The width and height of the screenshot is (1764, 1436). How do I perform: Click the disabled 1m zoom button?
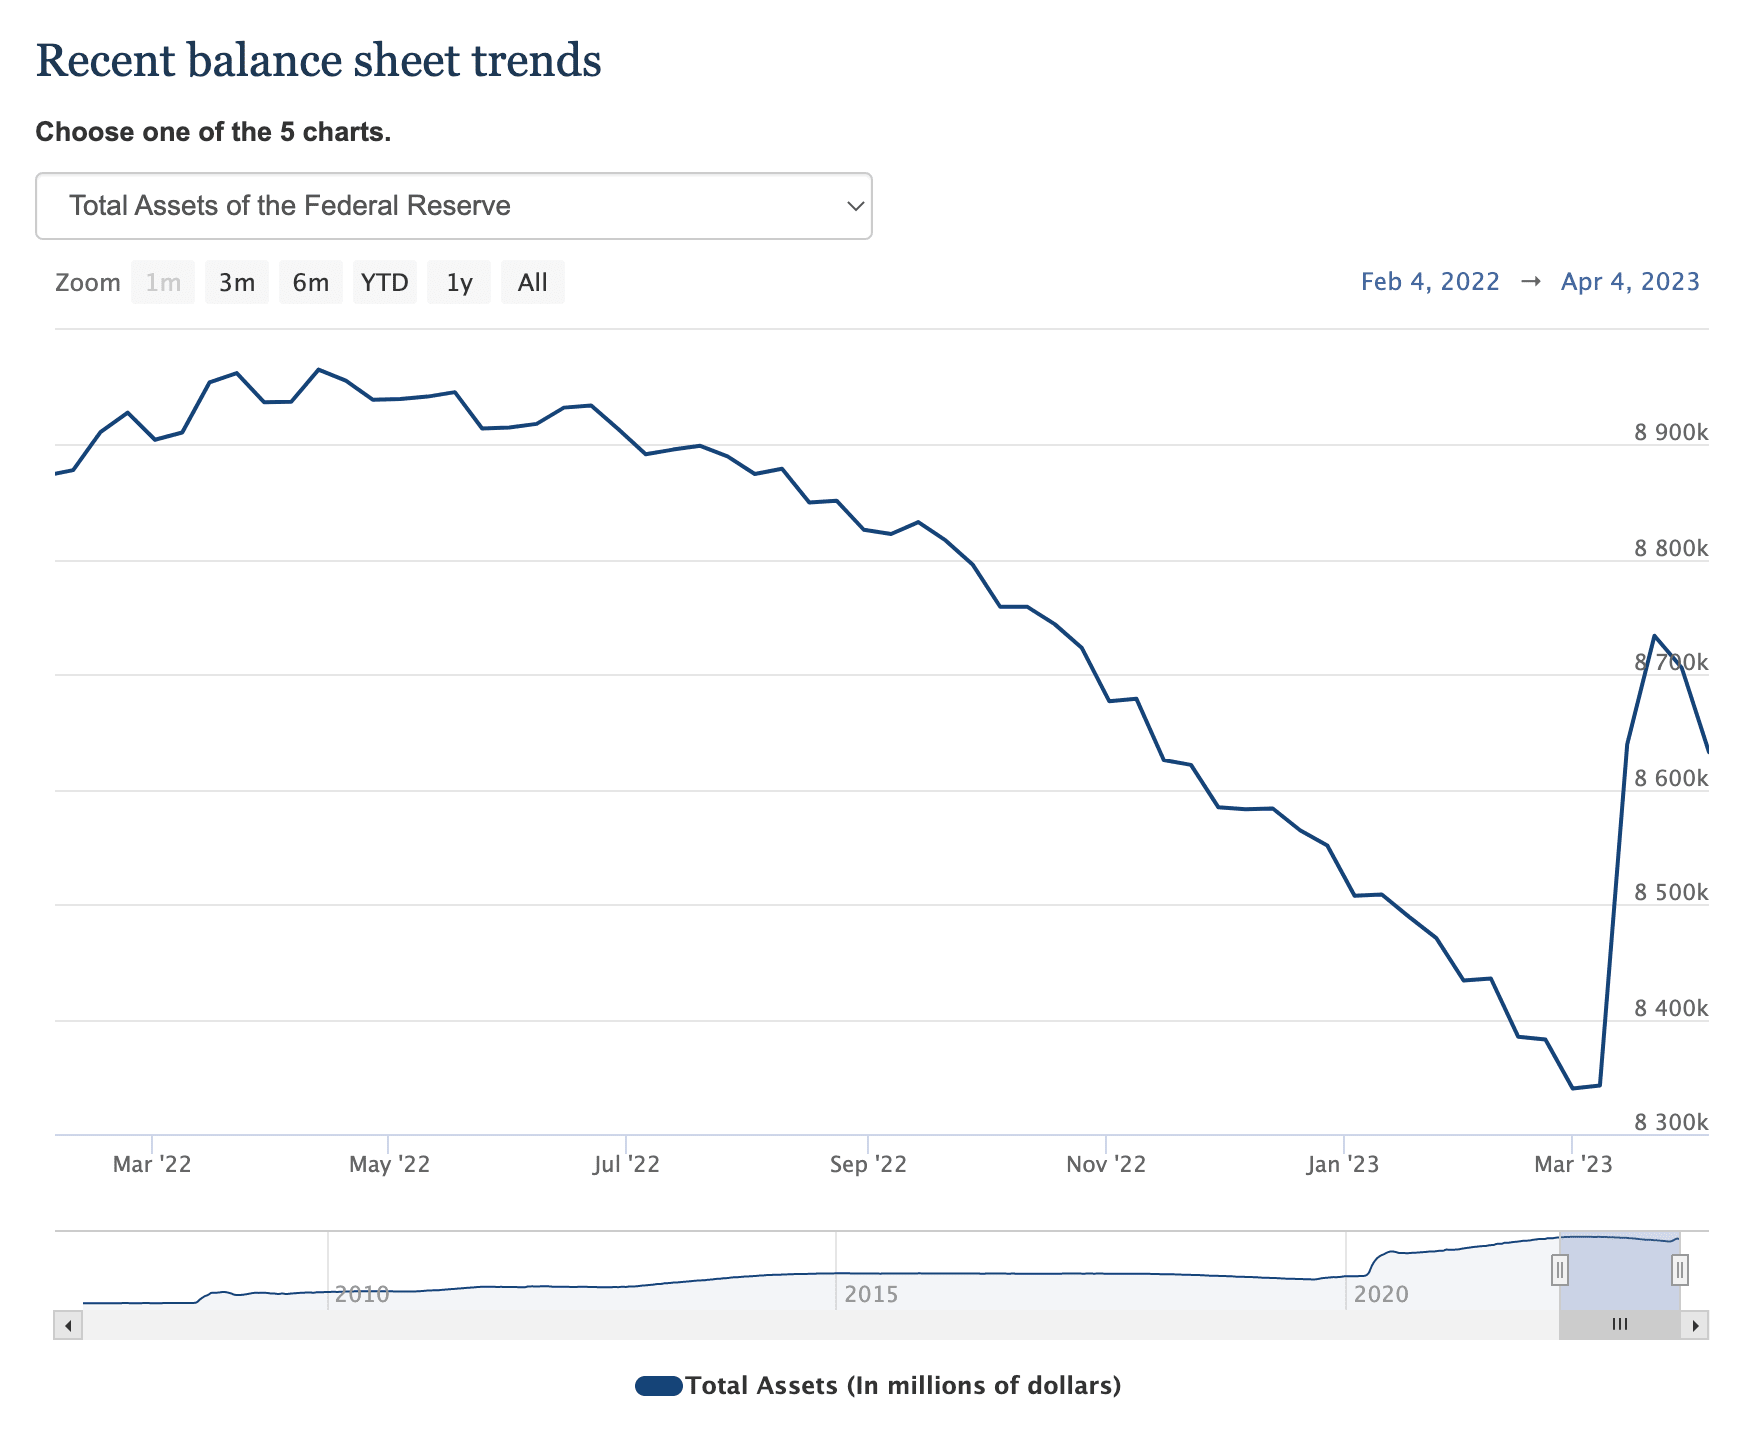[x=163, y=282]
